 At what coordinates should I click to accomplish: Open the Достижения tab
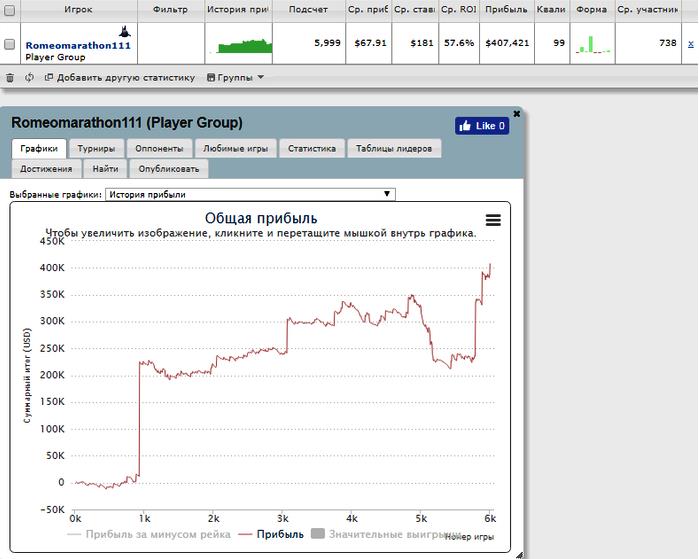coord(46,169)
